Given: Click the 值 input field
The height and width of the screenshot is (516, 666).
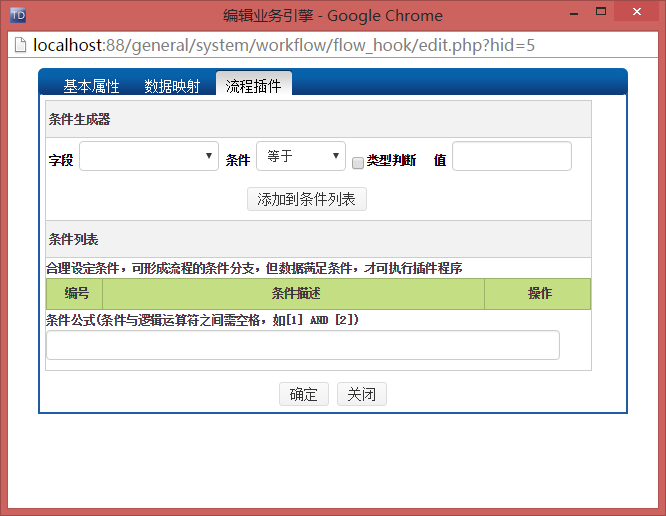Looking at the screenshot, I should pyautogui.click(x=512, y=156).
